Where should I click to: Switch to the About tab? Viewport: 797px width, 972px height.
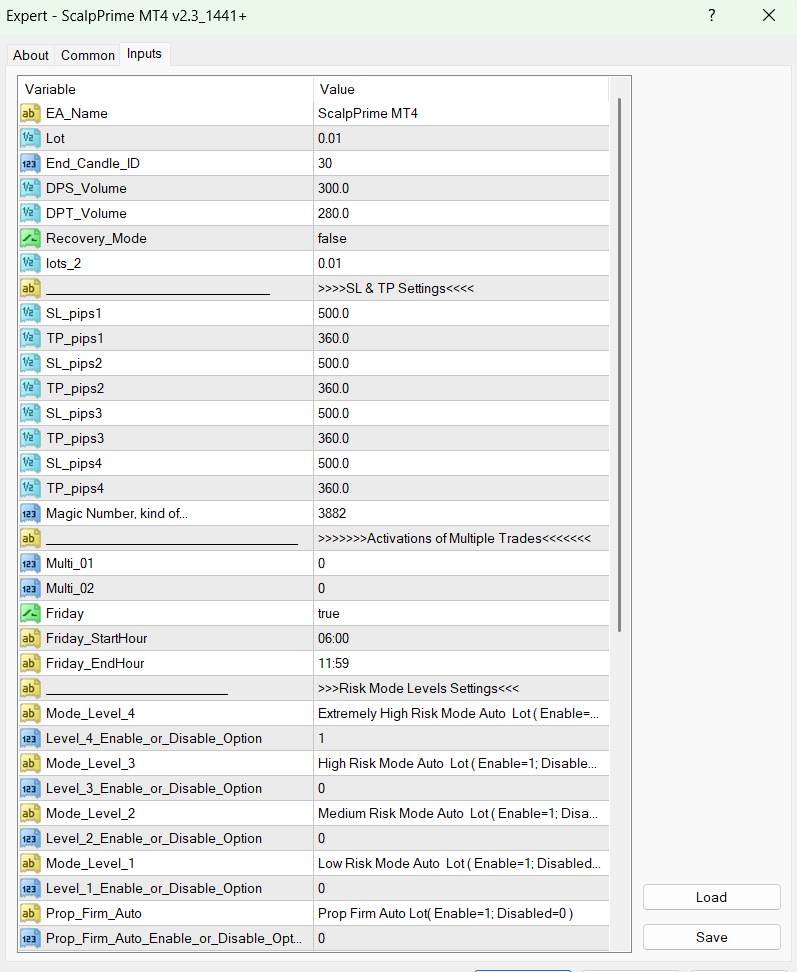(x=31, y=55)
